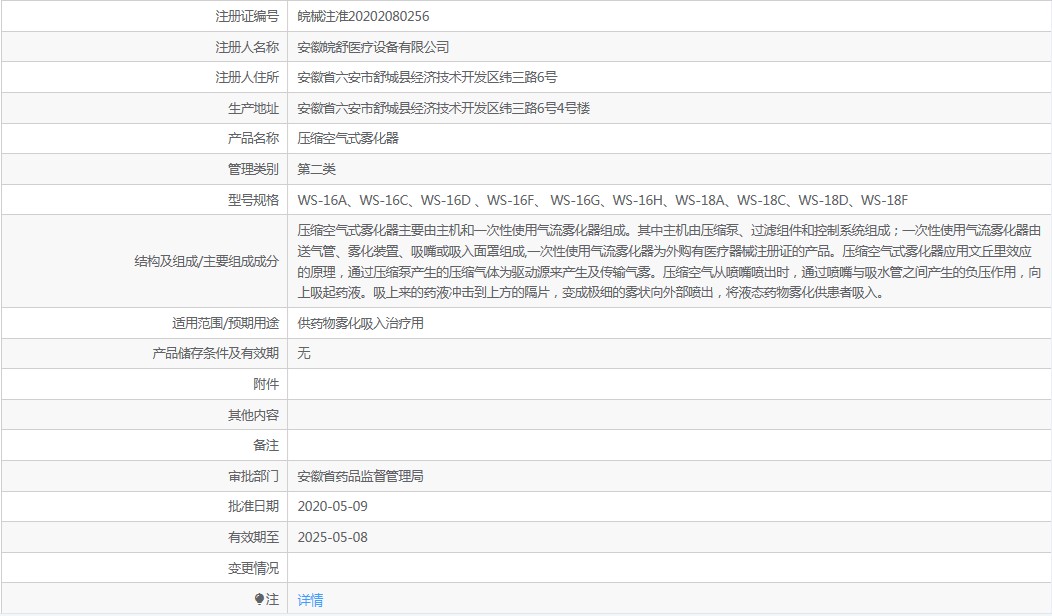Click the 型号规格 label
The image size is (1052, 616).
pyautogui.click(x=253, y=200)
